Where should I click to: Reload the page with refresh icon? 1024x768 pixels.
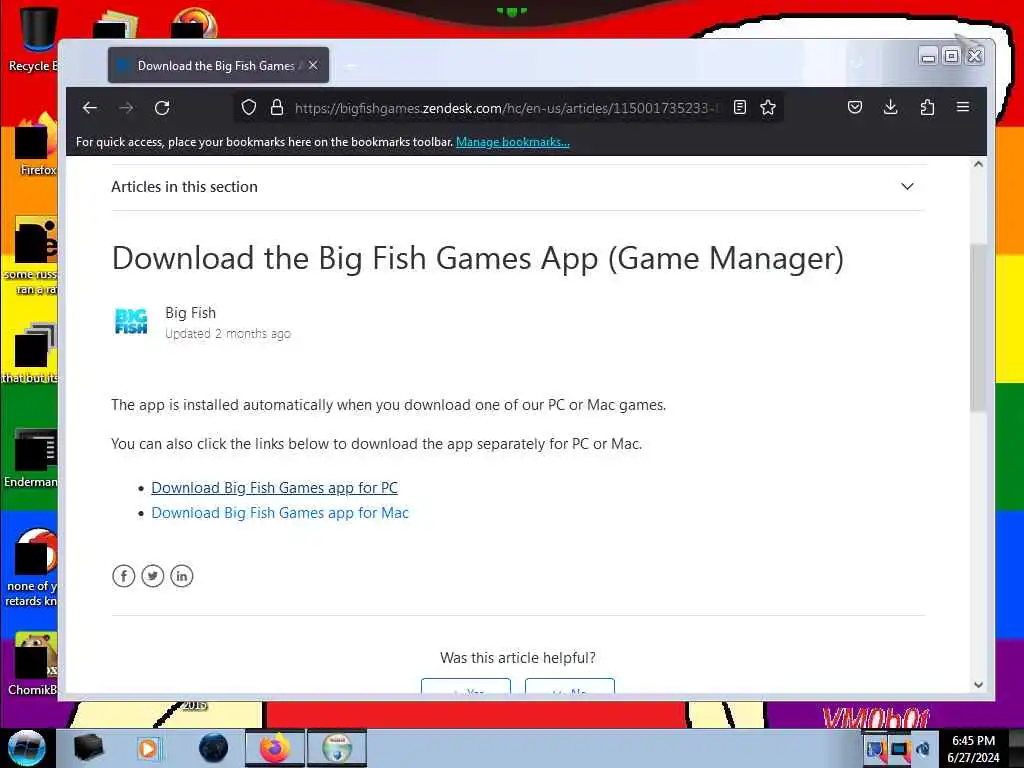click(162, 108)
